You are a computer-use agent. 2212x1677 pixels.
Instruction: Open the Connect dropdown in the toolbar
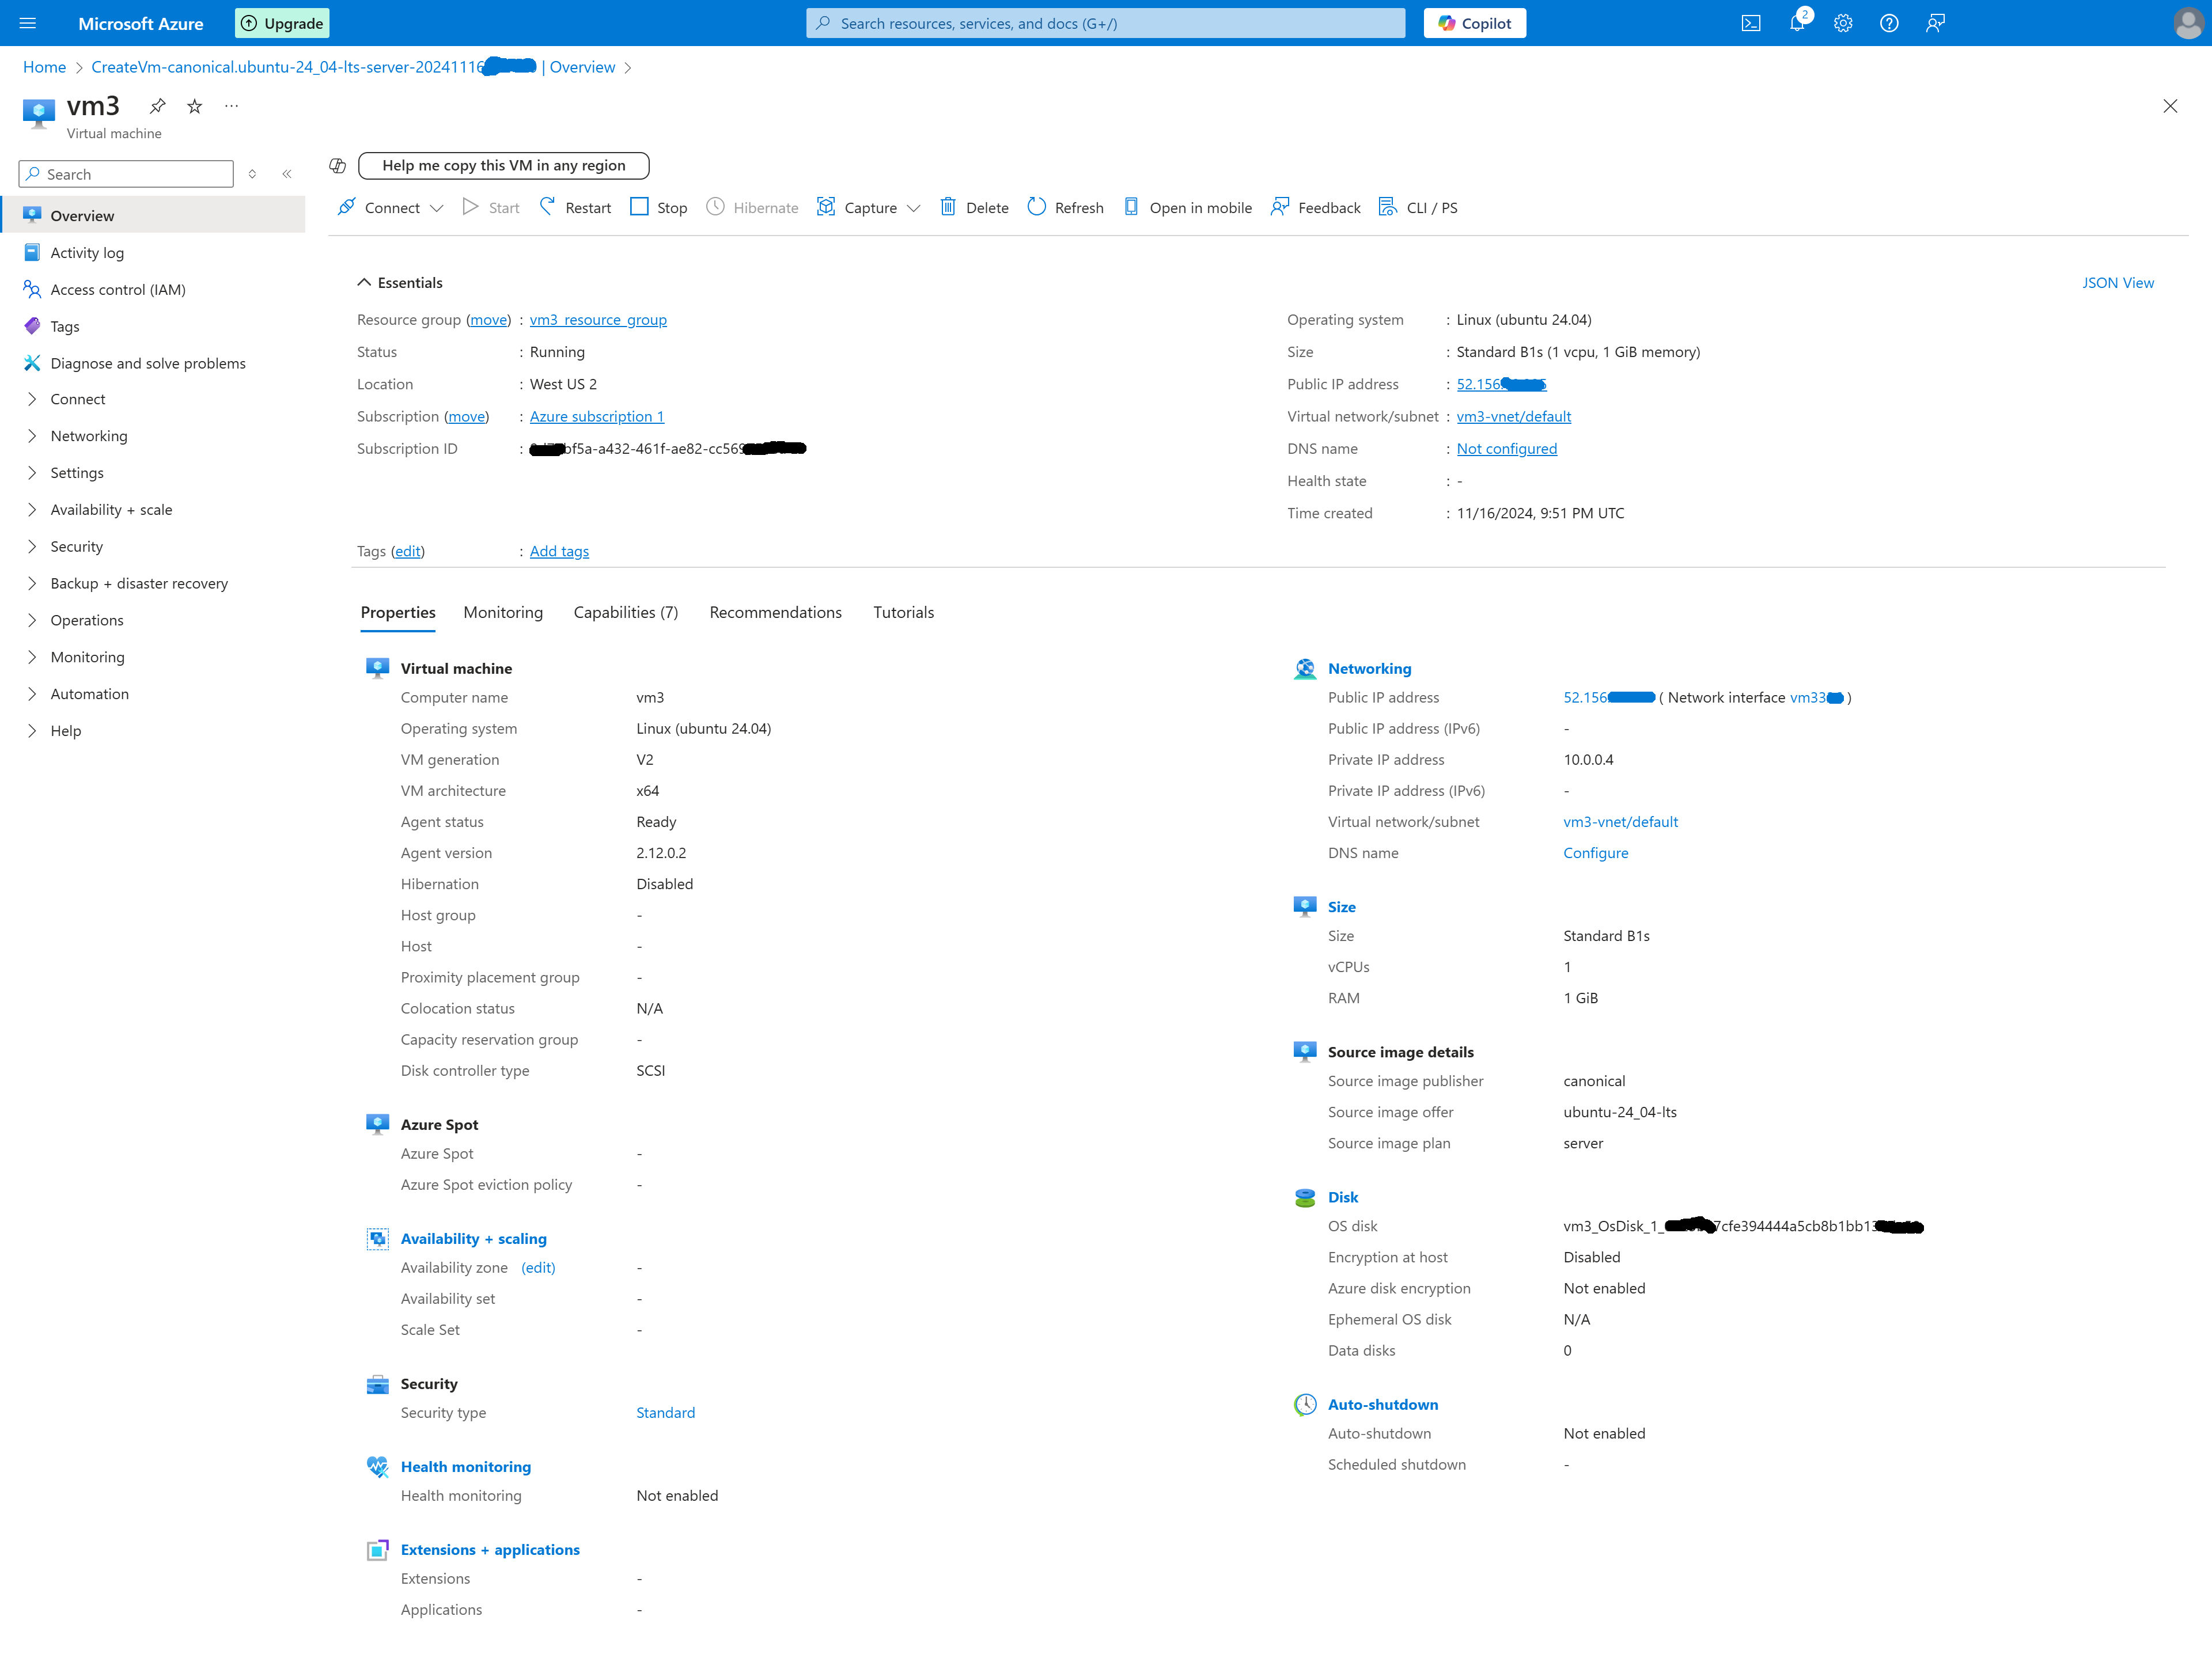391,207
